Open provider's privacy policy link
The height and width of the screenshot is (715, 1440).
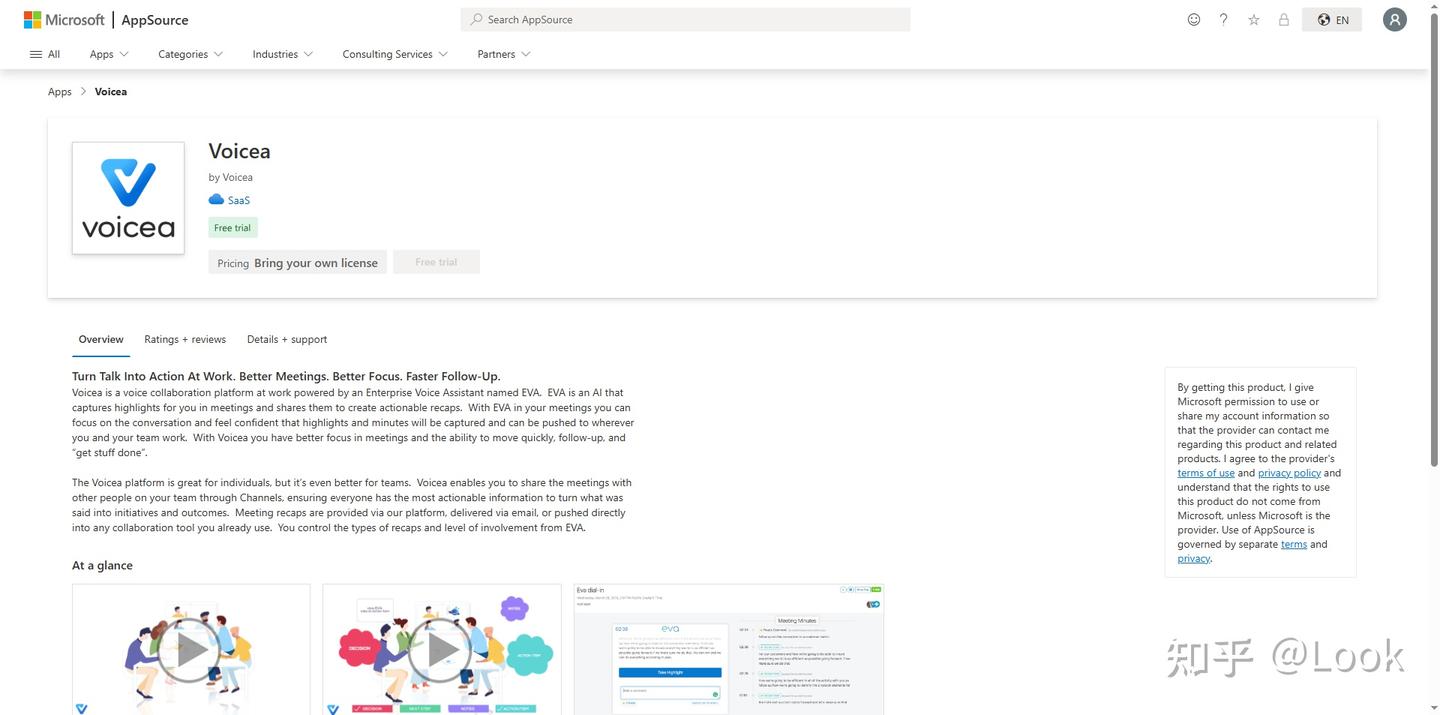pyautogui.click(x=1289, y=473)
